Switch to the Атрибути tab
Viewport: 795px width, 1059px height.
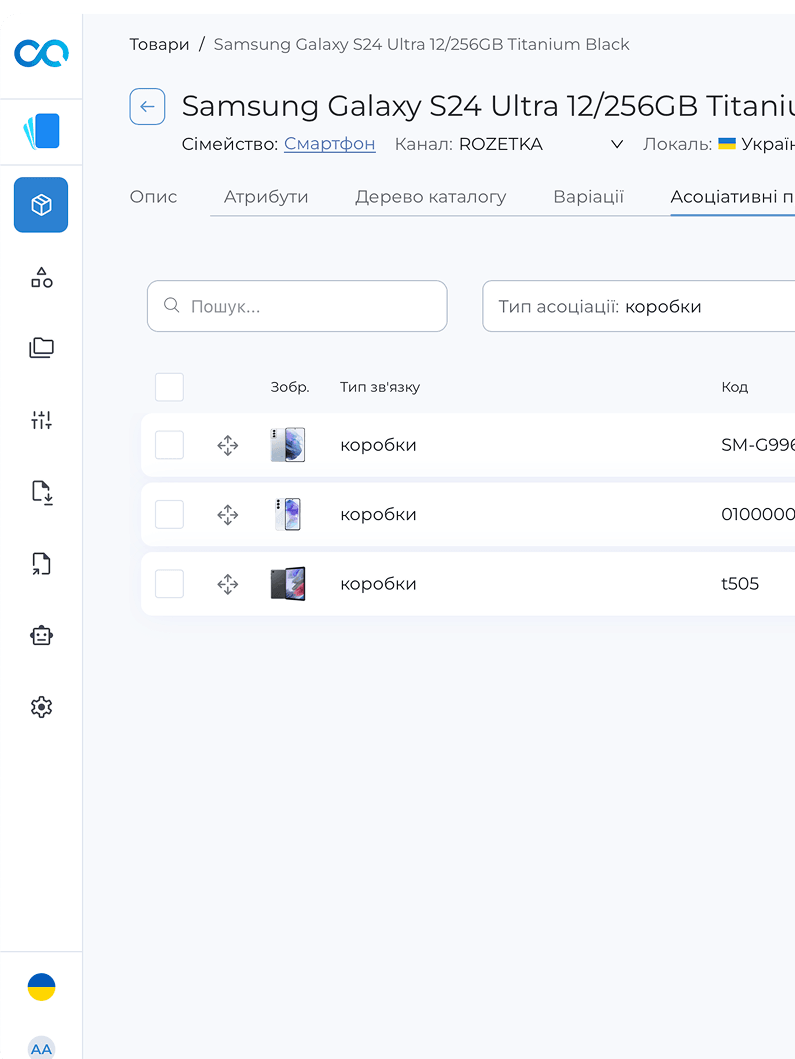266,197
